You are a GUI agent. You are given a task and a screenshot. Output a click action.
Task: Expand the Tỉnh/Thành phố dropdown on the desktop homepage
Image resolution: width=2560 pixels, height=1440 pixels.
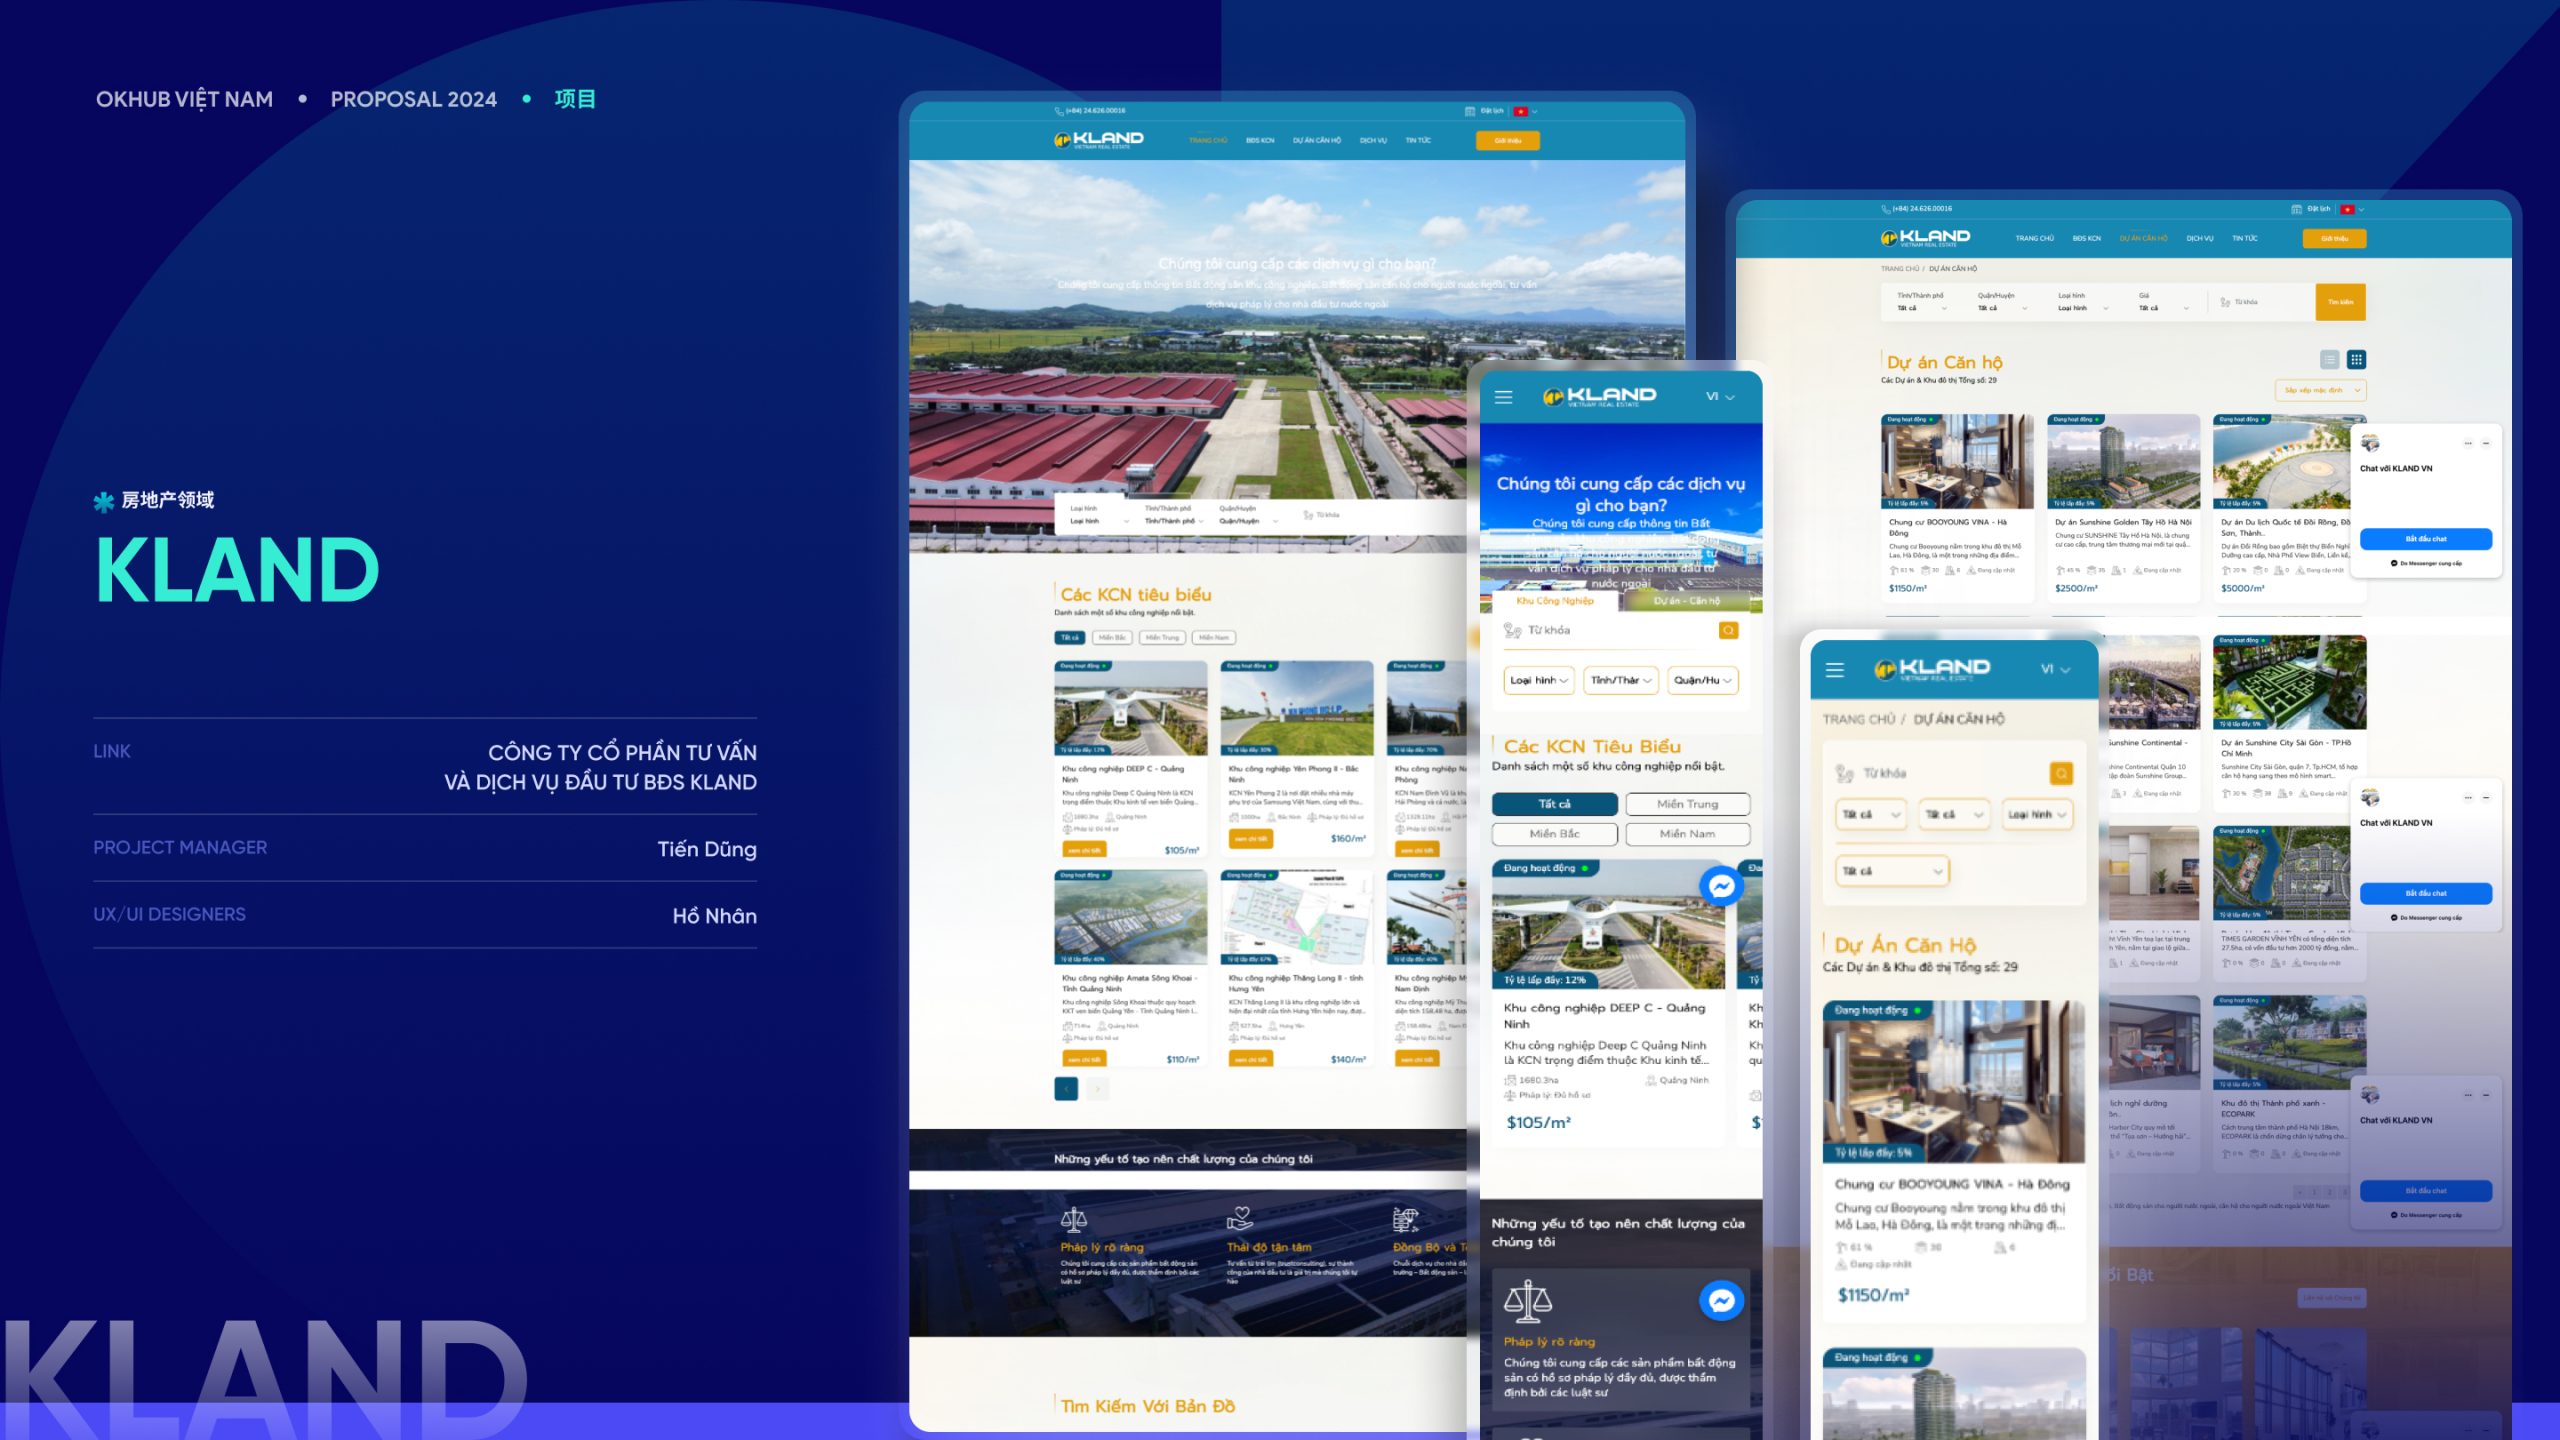1174,521
